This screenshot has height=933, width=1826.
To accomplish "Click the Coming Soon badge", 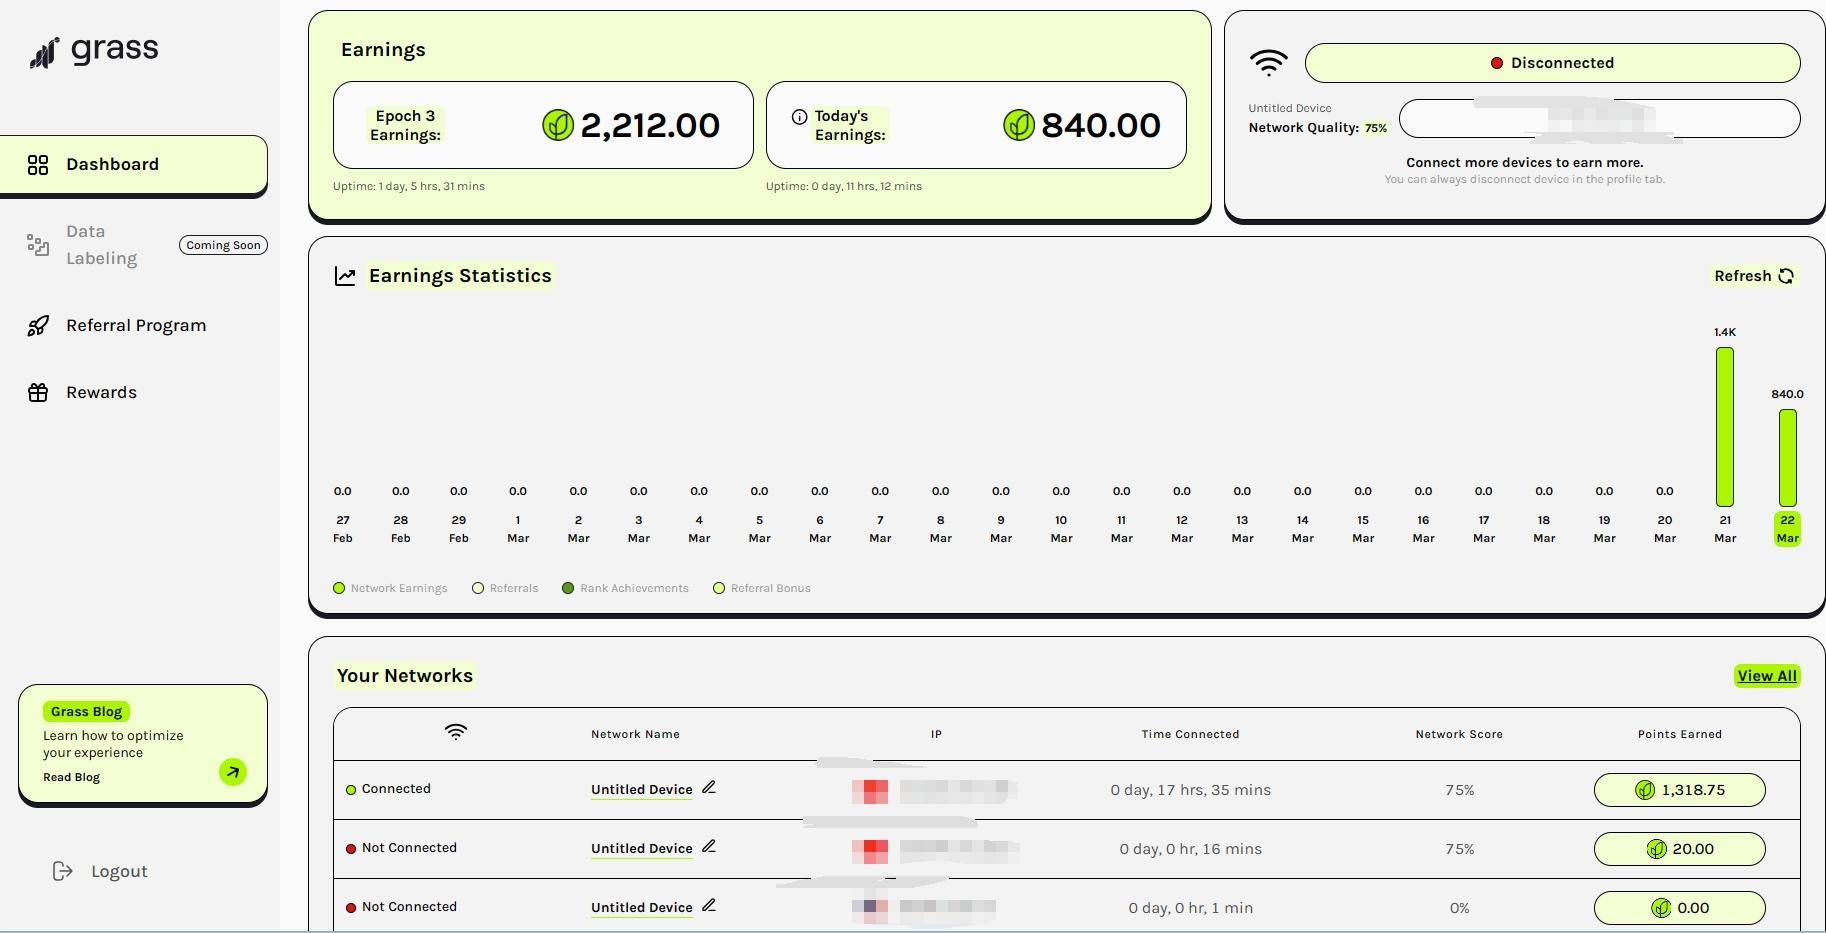I will [x=223, y=245].
